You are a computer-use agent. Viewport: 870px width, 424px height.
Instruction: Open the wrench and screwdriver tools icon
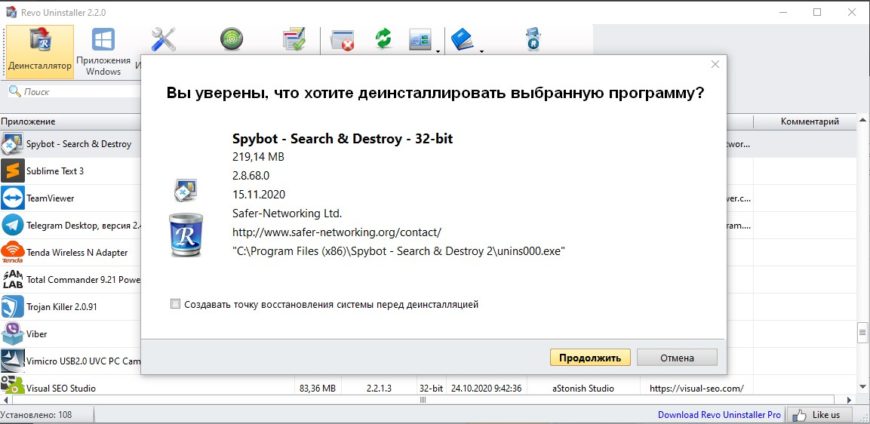(x=163, y=40)
